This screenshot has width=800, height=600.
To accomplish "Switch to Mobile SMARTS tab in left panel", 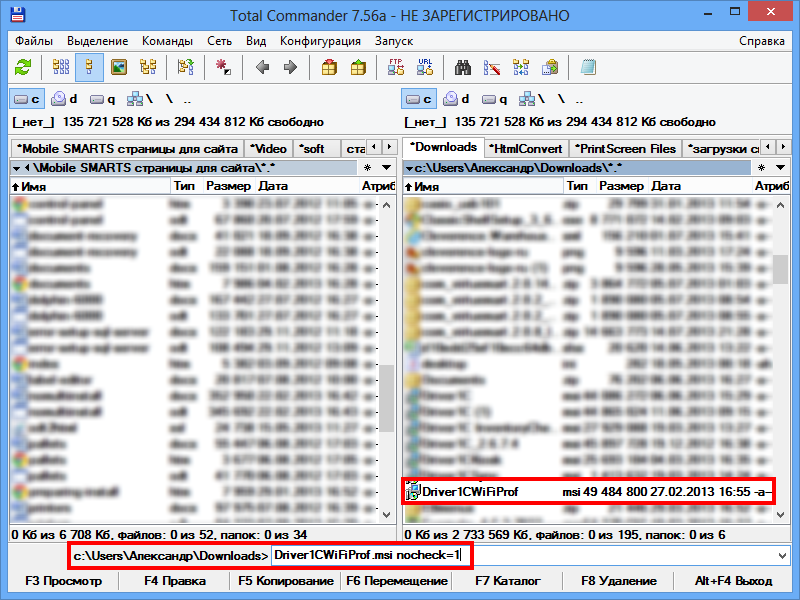I will pos(127,149).
